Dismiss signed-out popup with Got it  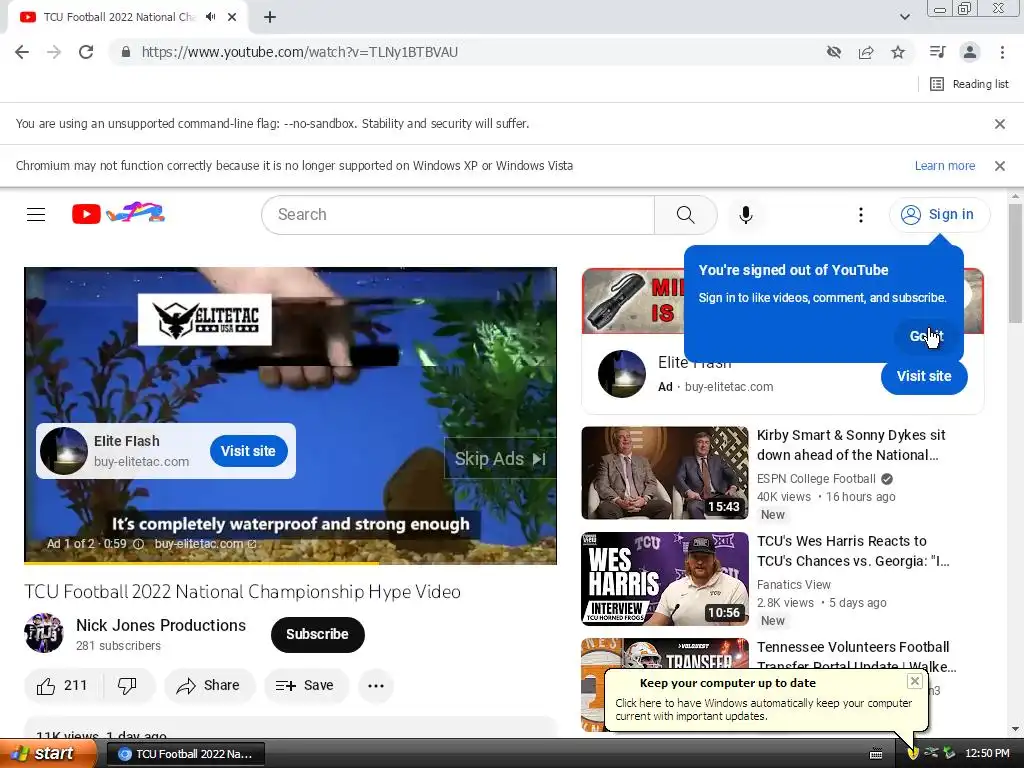tap(926, 336)
